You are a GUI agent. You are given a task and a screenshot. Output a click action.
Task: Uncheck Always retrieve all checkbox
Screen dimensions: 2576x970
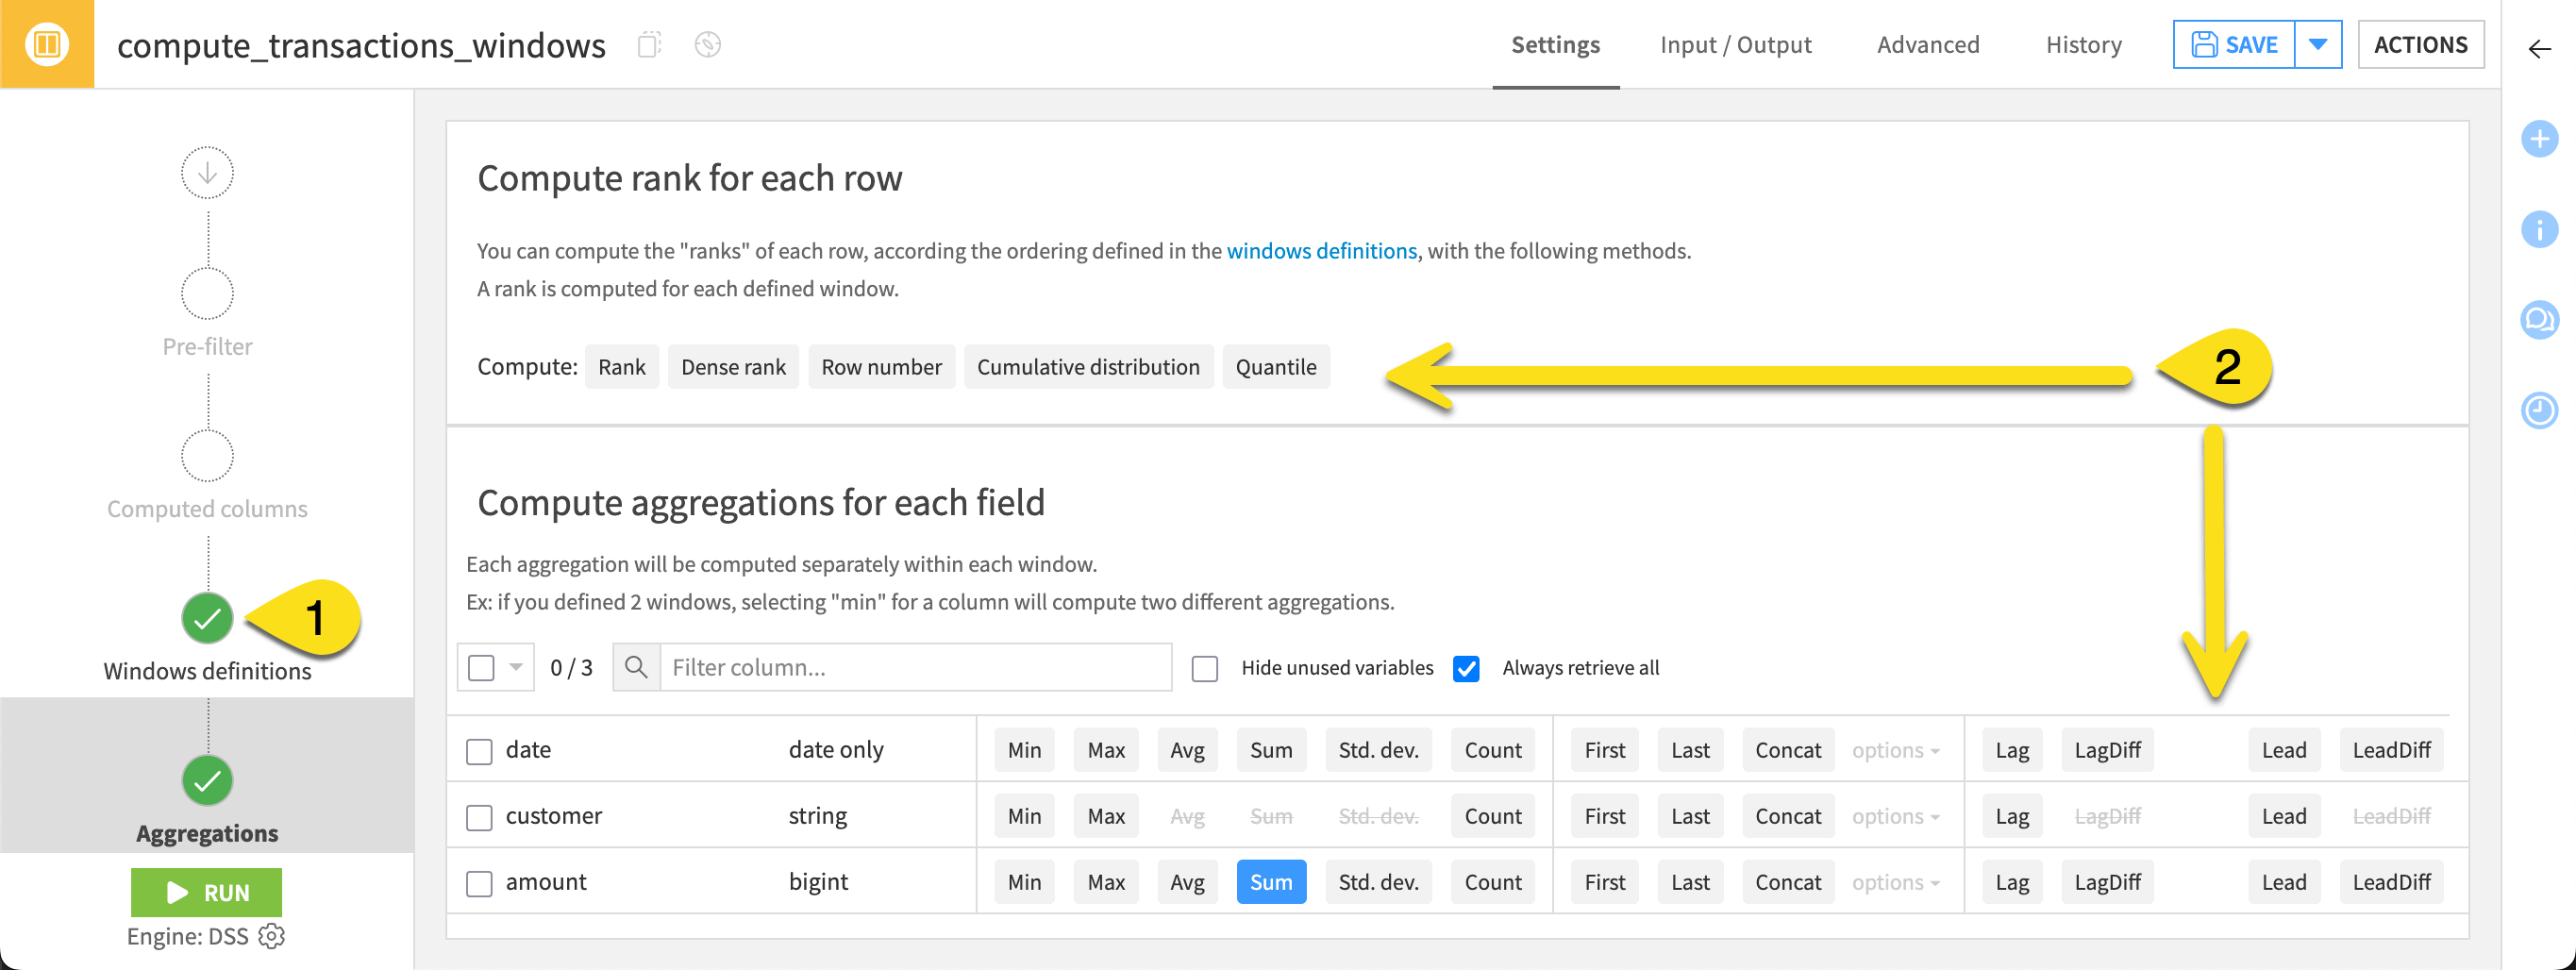click(x=1466, y=668)
